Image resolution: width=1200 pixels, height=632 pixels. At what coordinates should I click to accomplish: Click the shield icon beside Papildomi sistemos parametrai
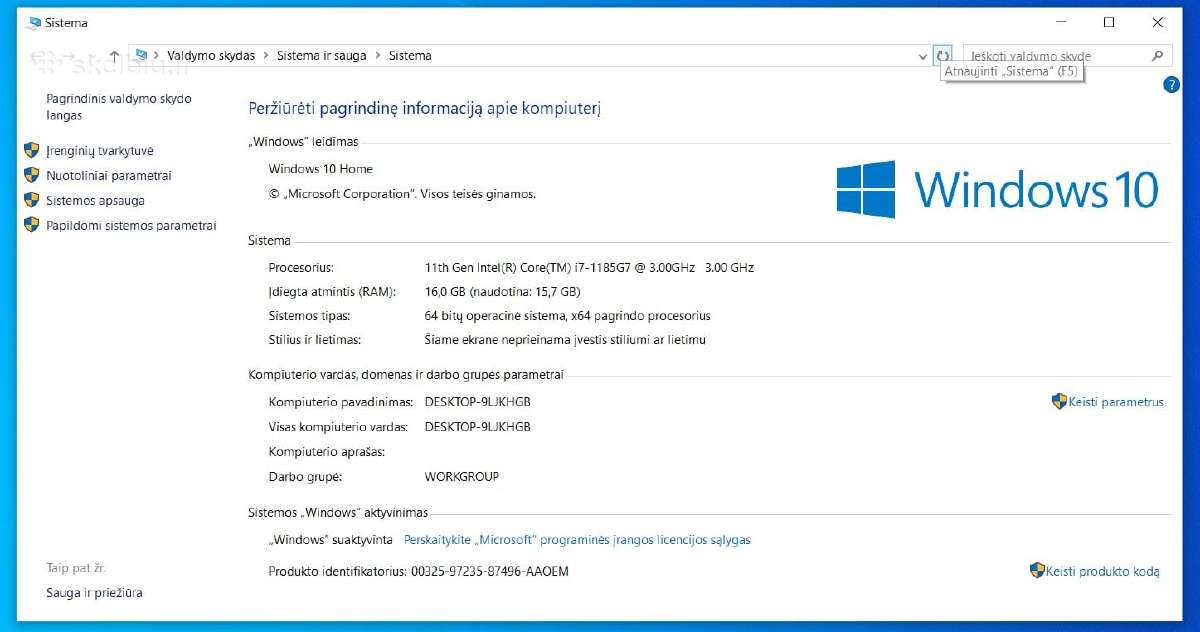[31, 226]
